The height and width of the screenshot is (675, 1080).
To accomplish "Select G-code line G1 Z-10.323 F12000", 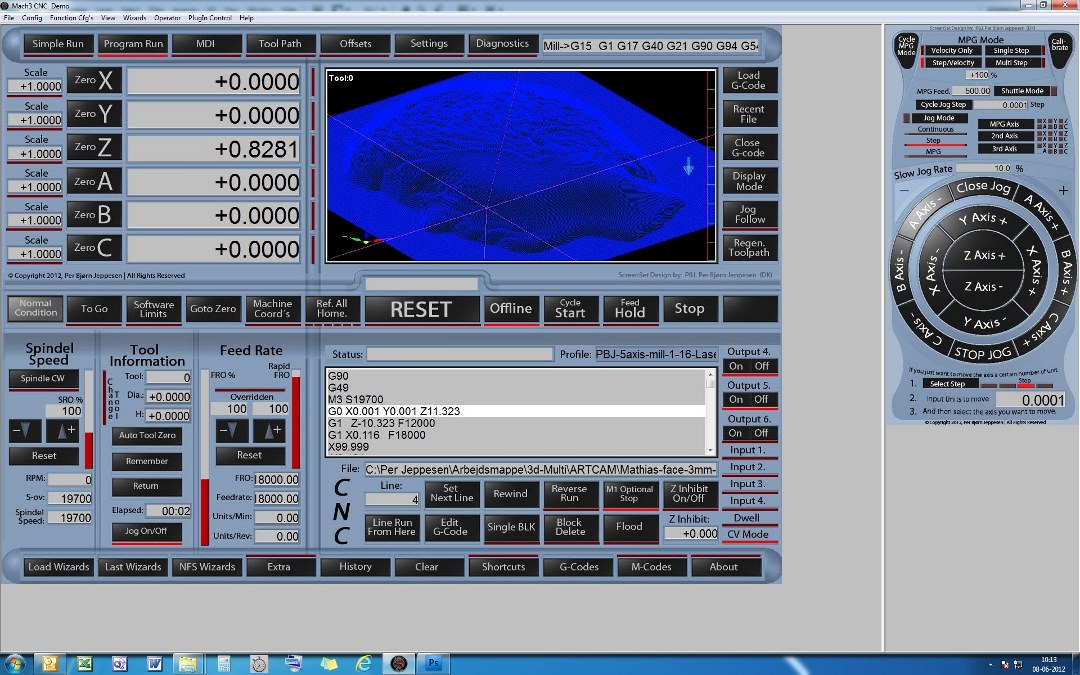I will coord(515,423).
